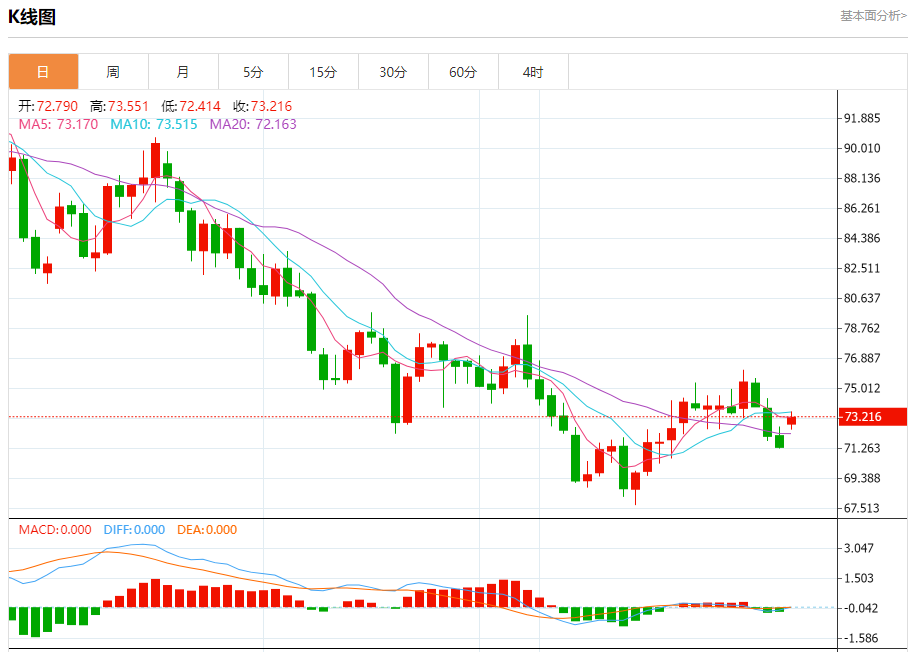Click the red 73.216 current price tag

872,417
